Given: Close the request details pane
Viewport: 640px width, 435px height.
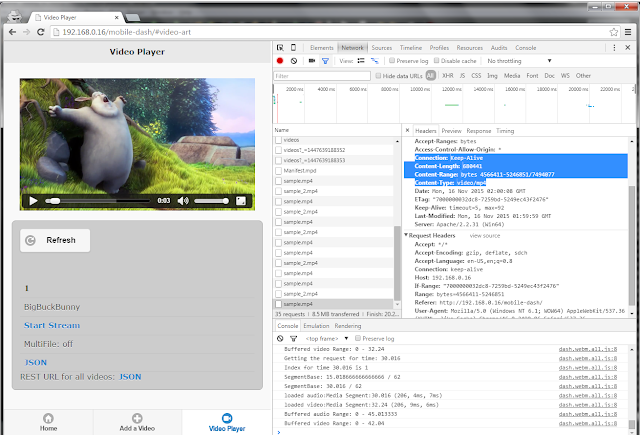Looking at the screenshot, I should [x=407, y=131].
